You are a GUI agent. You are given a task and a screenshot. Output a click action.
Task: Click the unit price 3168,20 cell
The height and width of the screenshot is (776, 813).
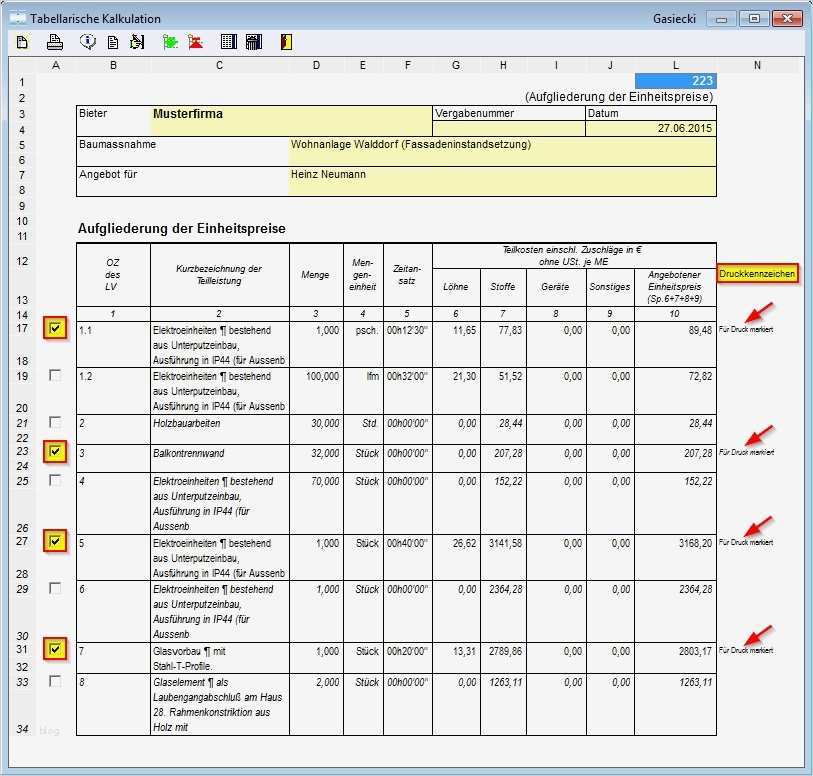coord(676,557)
